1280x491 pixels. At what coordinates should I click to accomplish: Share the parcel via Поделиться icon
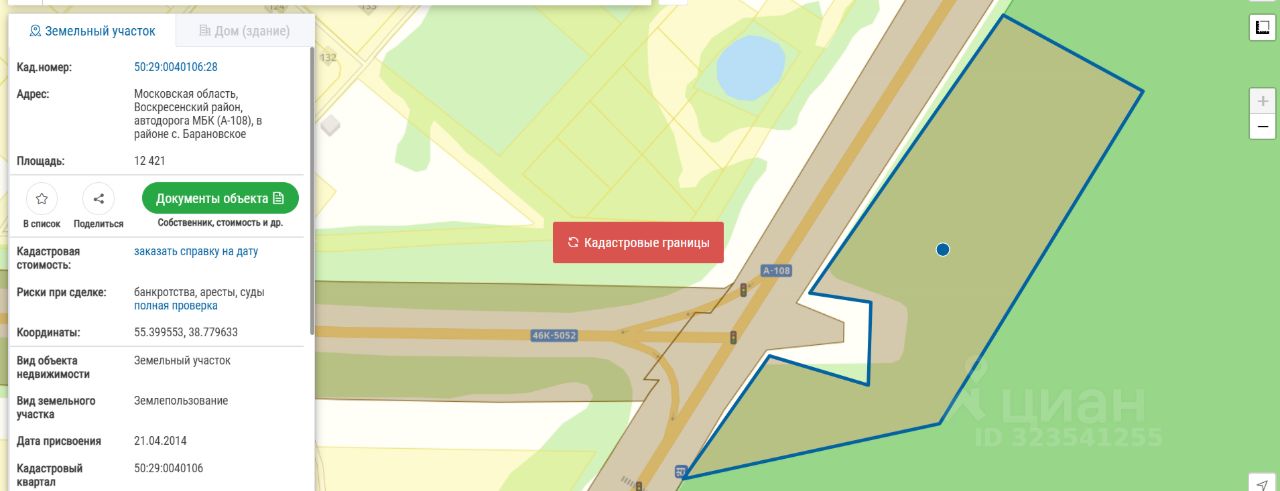tap(98, 198)
